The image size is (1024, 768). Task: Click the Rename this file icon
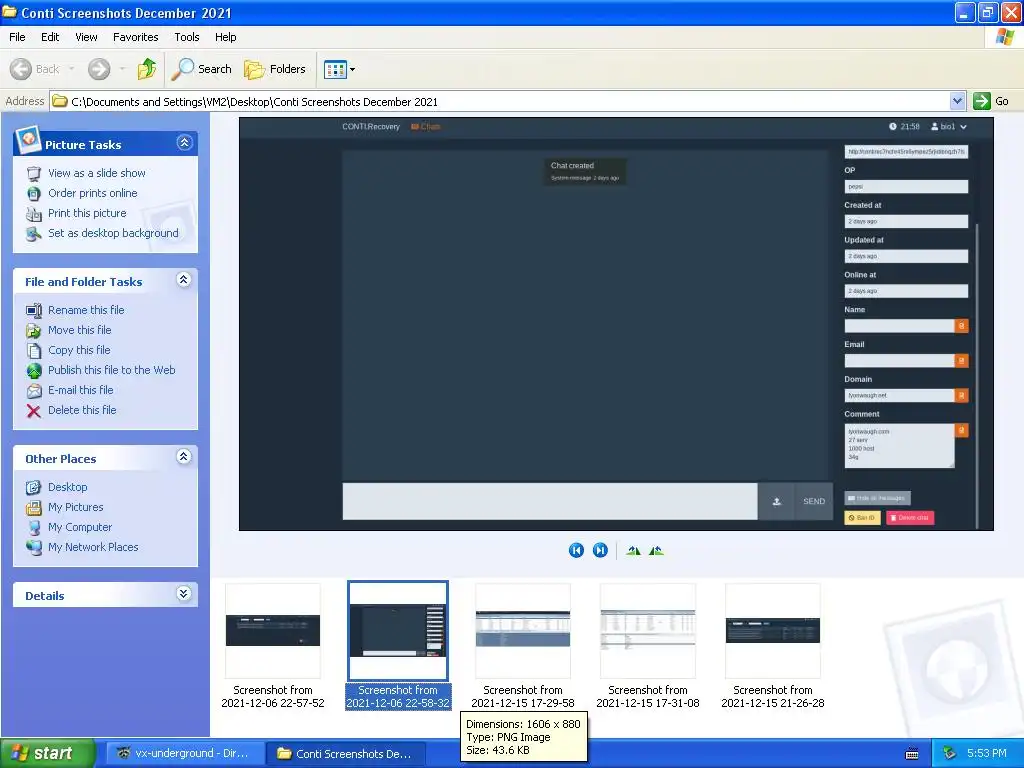tap(34, 311)
